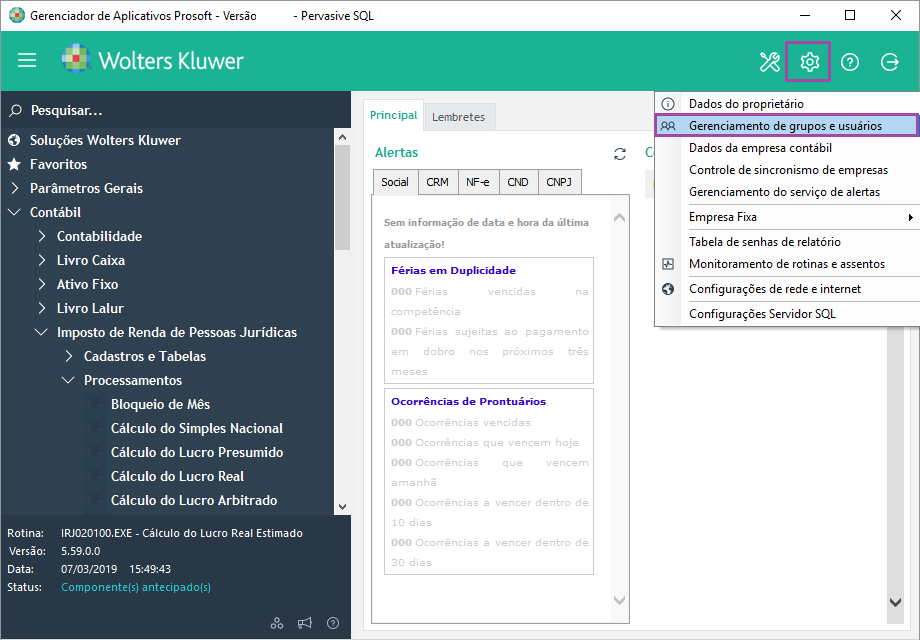The width and height of the screenshot is (920, 640).
Task: Open the CNPJ alerts tab
Action: pos(559,182)
